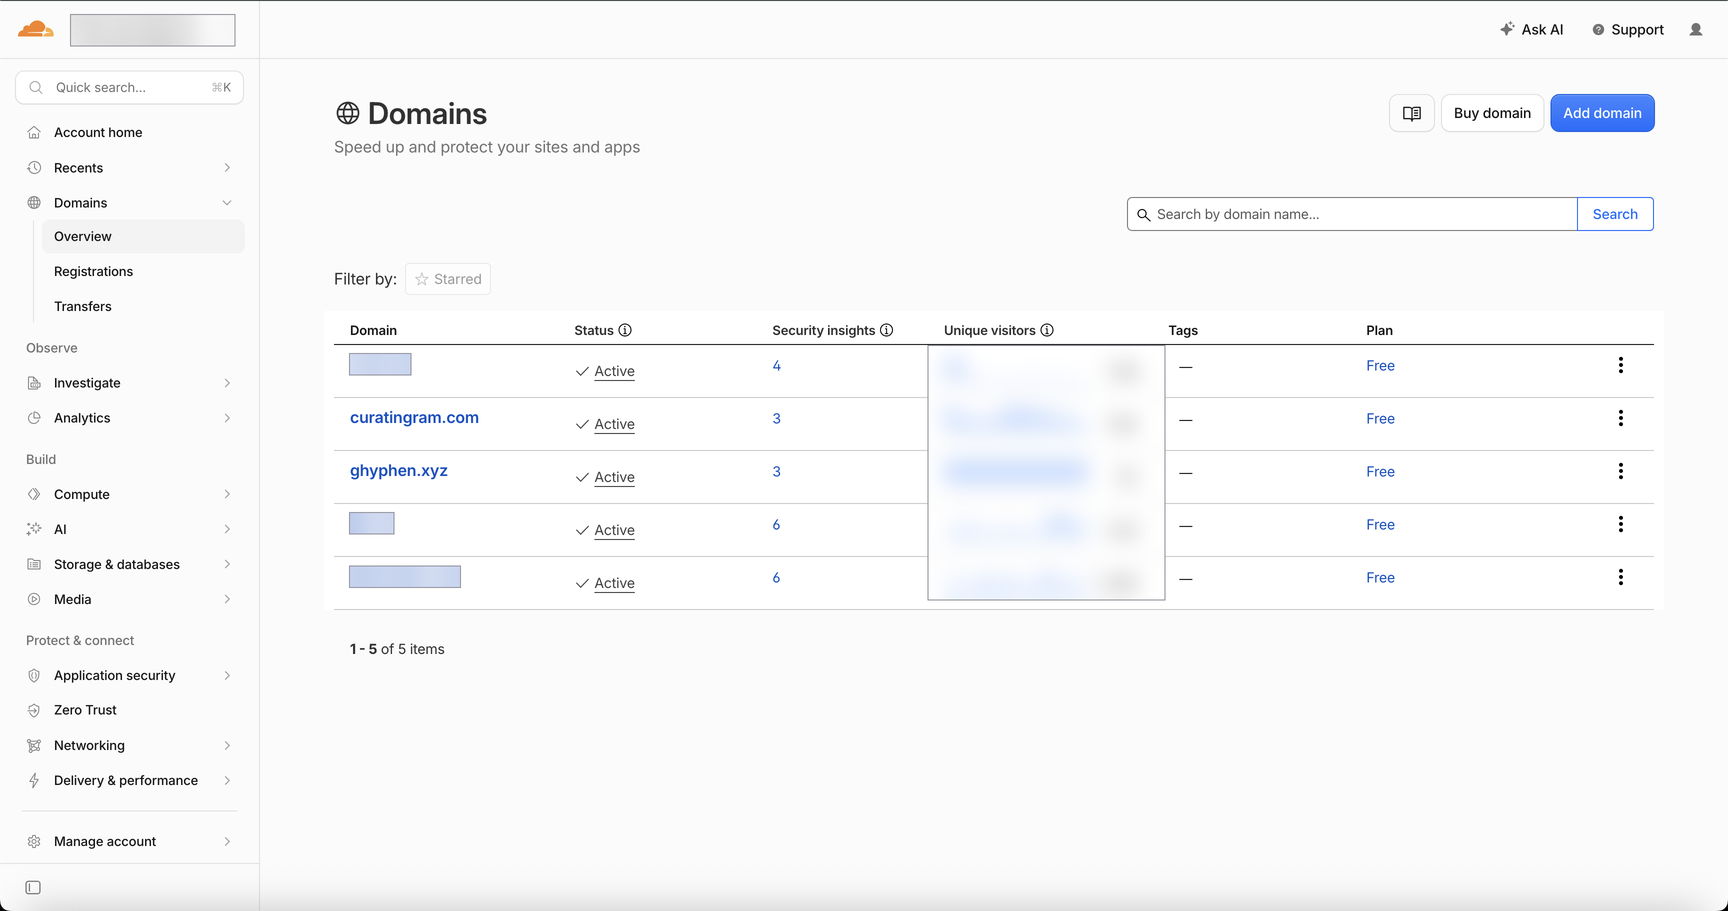Click security insights count for curatingram.com
The height and width of the screenshot is (911, 1728).
[776, 419]
